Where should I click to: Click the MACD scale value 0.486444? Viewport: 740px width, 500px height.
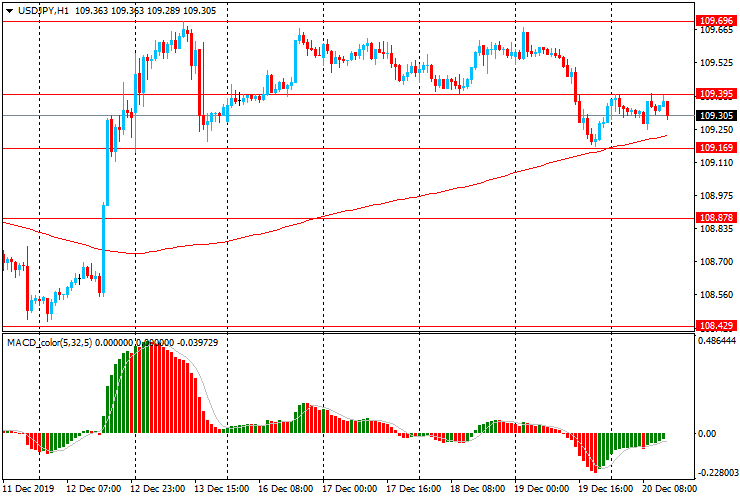[717, 340]
